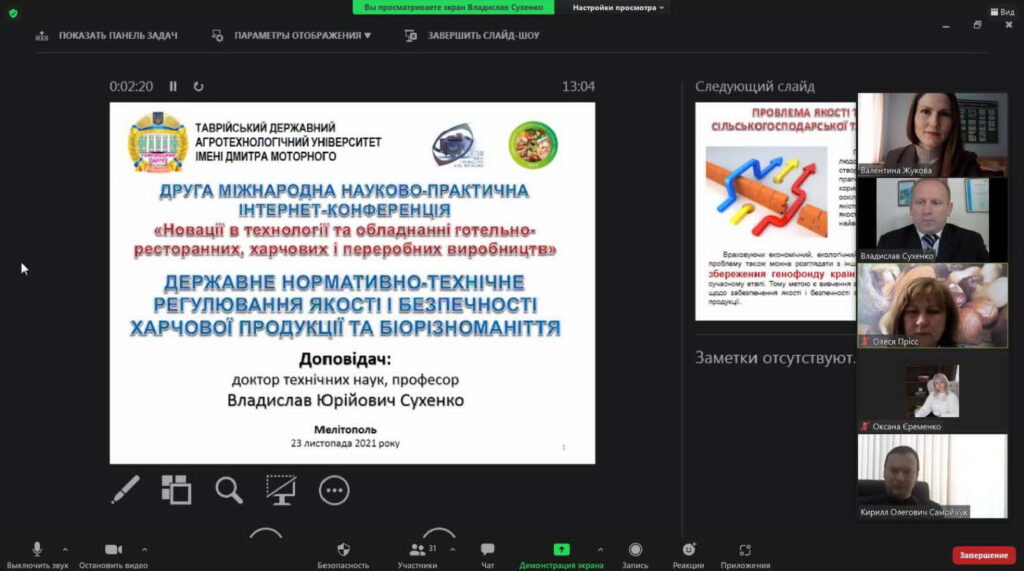Activate the zoom into slide magnifier
The height and width of the screenshot is (571, 1024).
click(x=229, y=489)
